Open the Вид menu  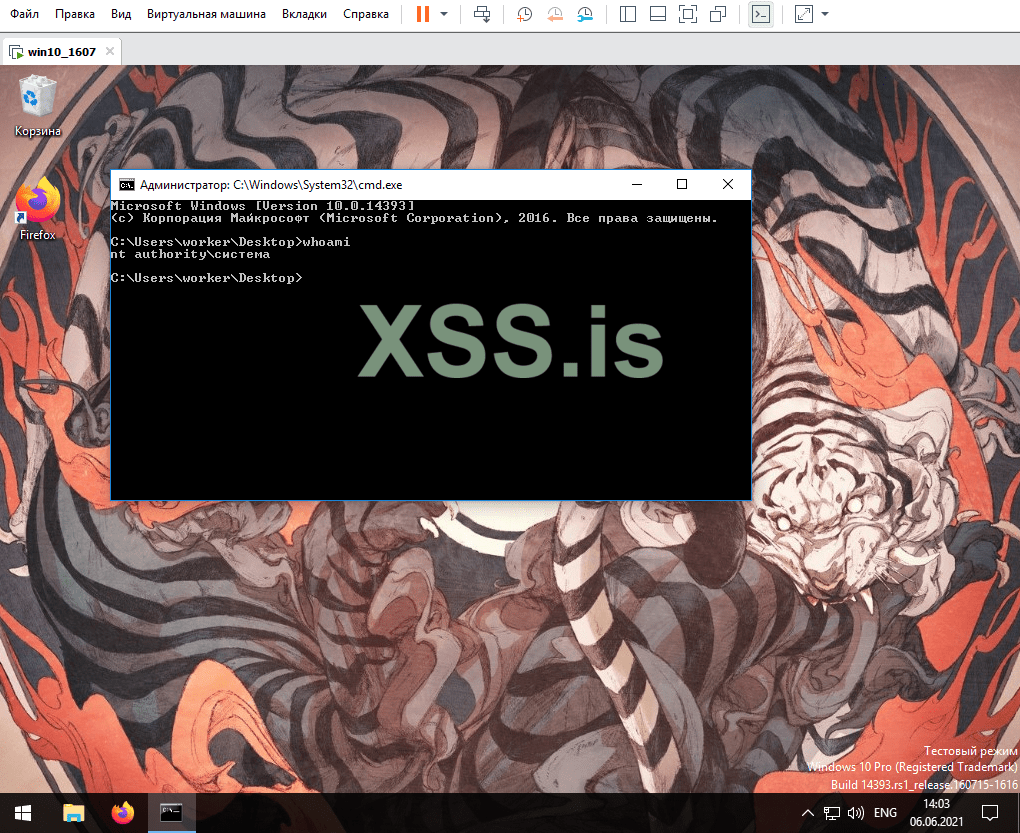pyautogui.click(x=121, y=14)
